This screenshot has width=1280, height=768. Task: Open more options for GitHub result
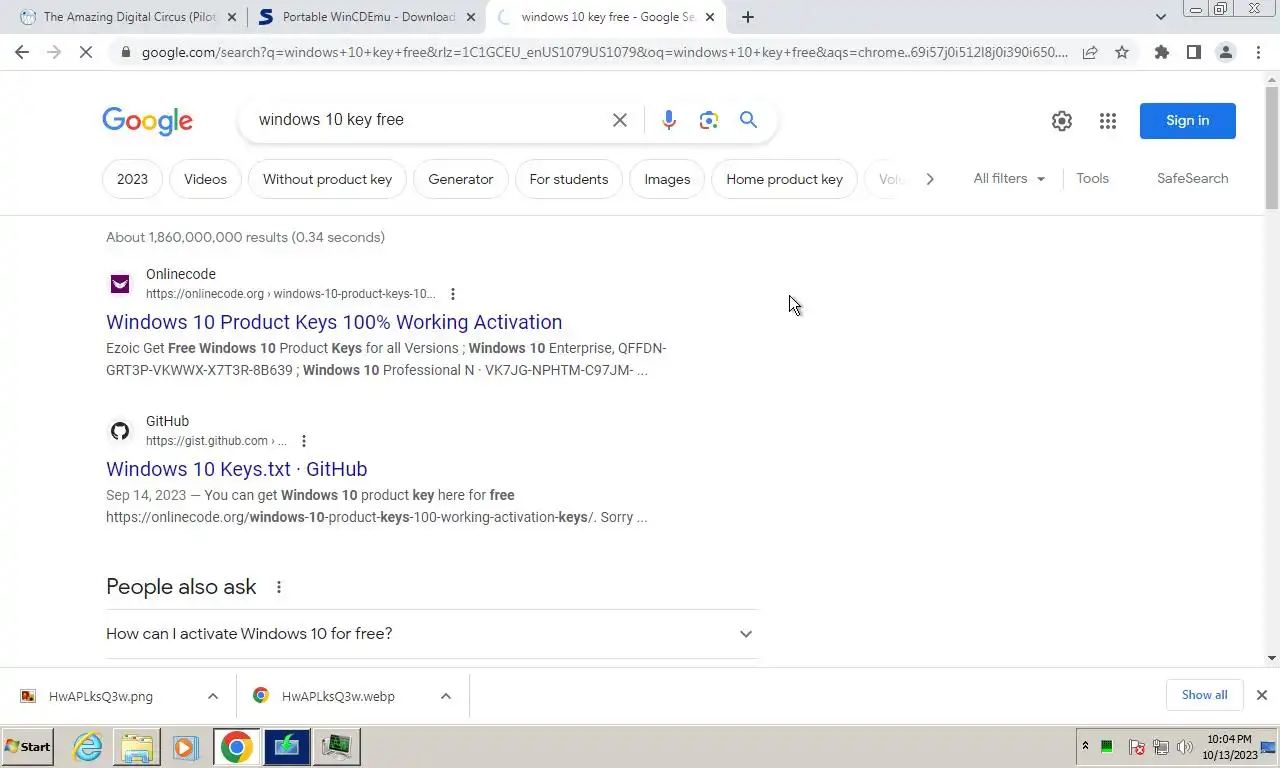point(304,441)
